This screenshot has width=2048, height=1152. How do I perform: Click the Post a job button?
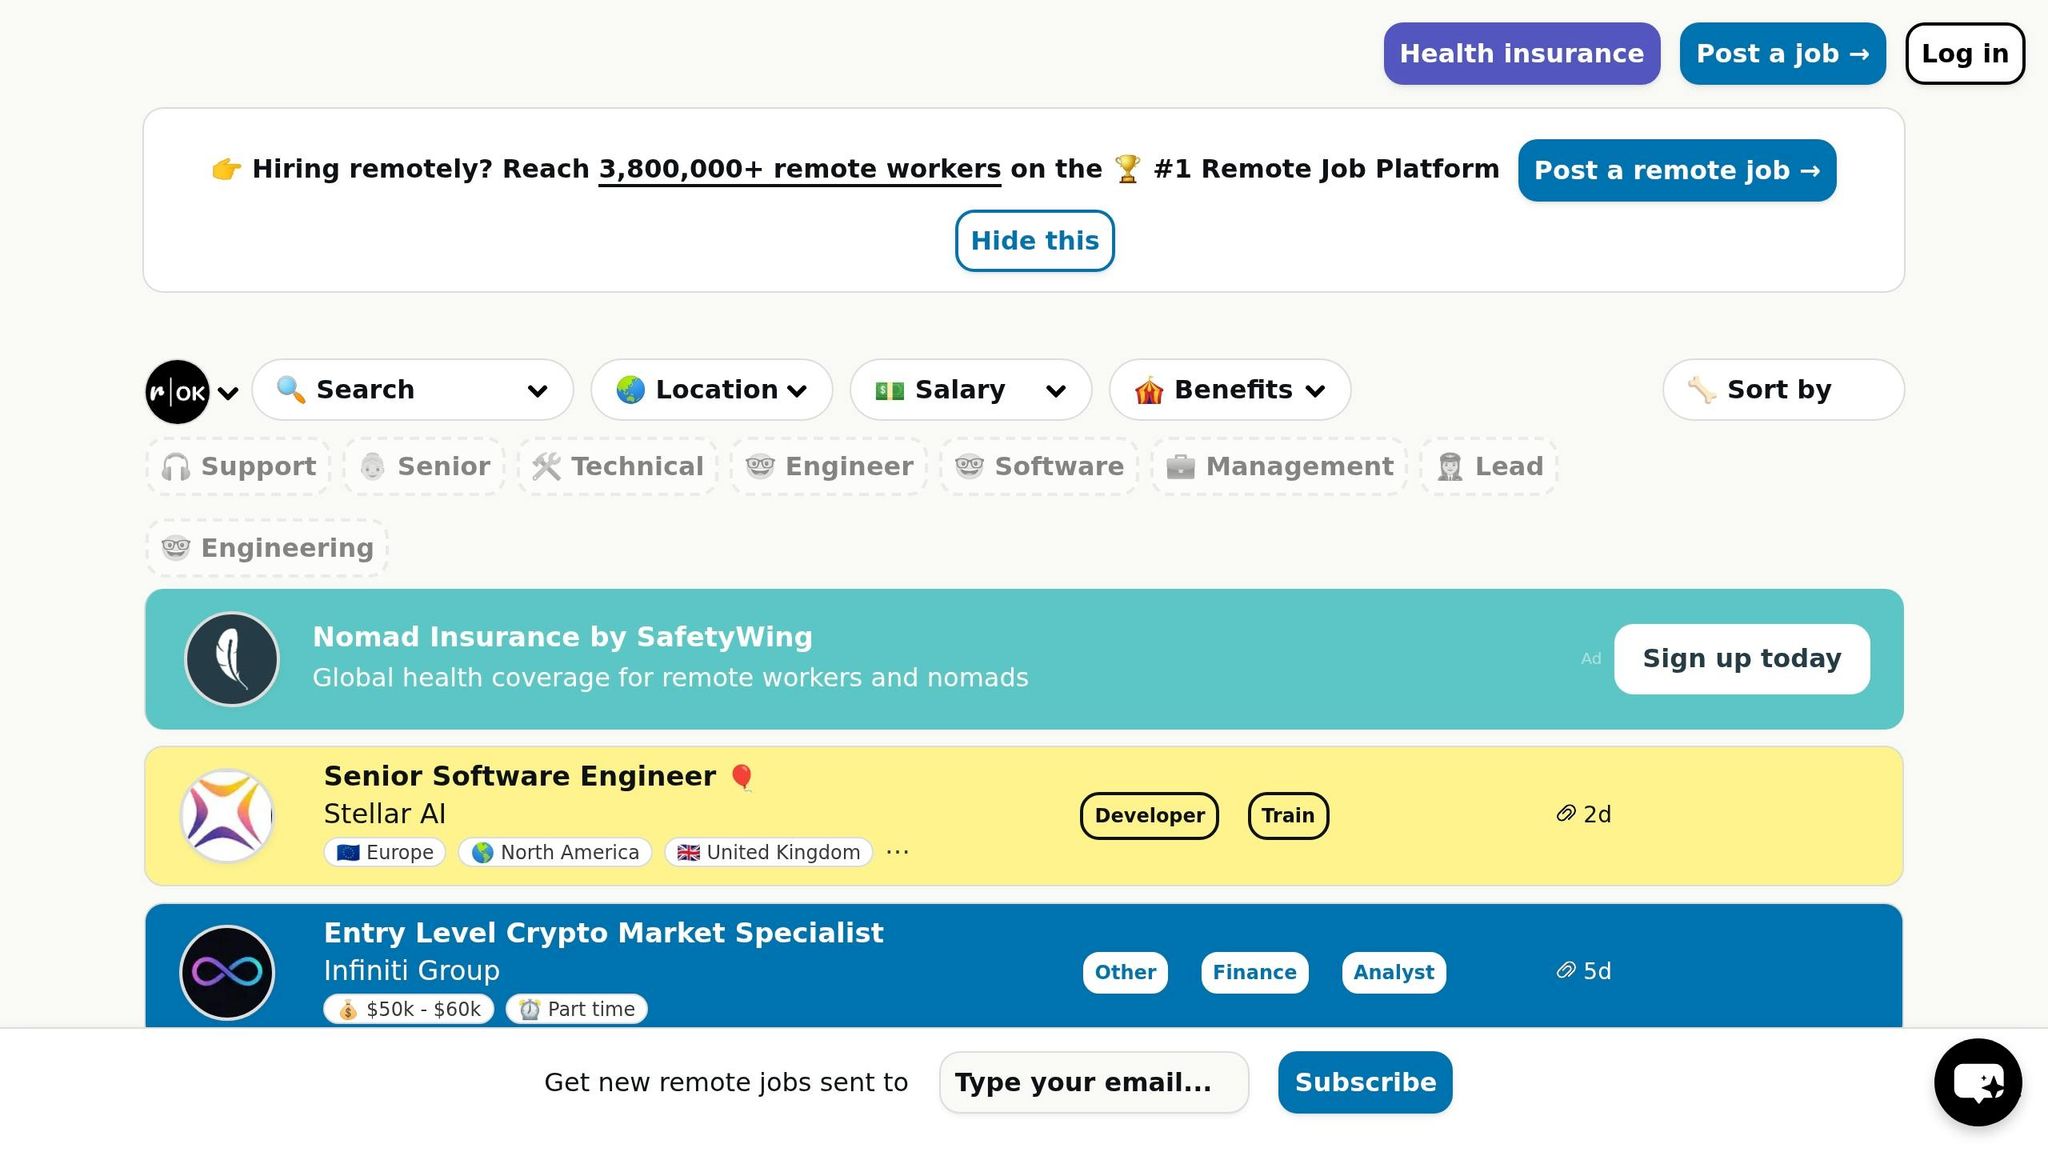pos(1783,54)
